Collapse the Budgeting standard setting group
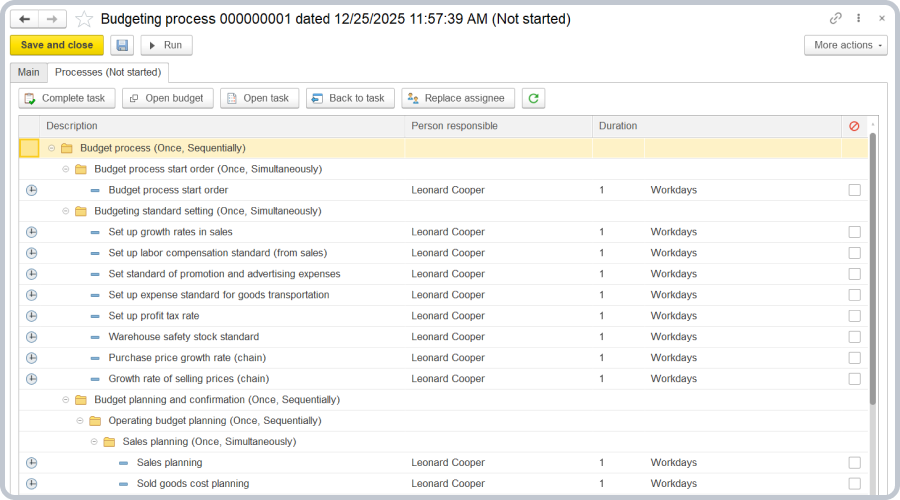This screenshot has width=900, height=500. (x=66, y=211)
